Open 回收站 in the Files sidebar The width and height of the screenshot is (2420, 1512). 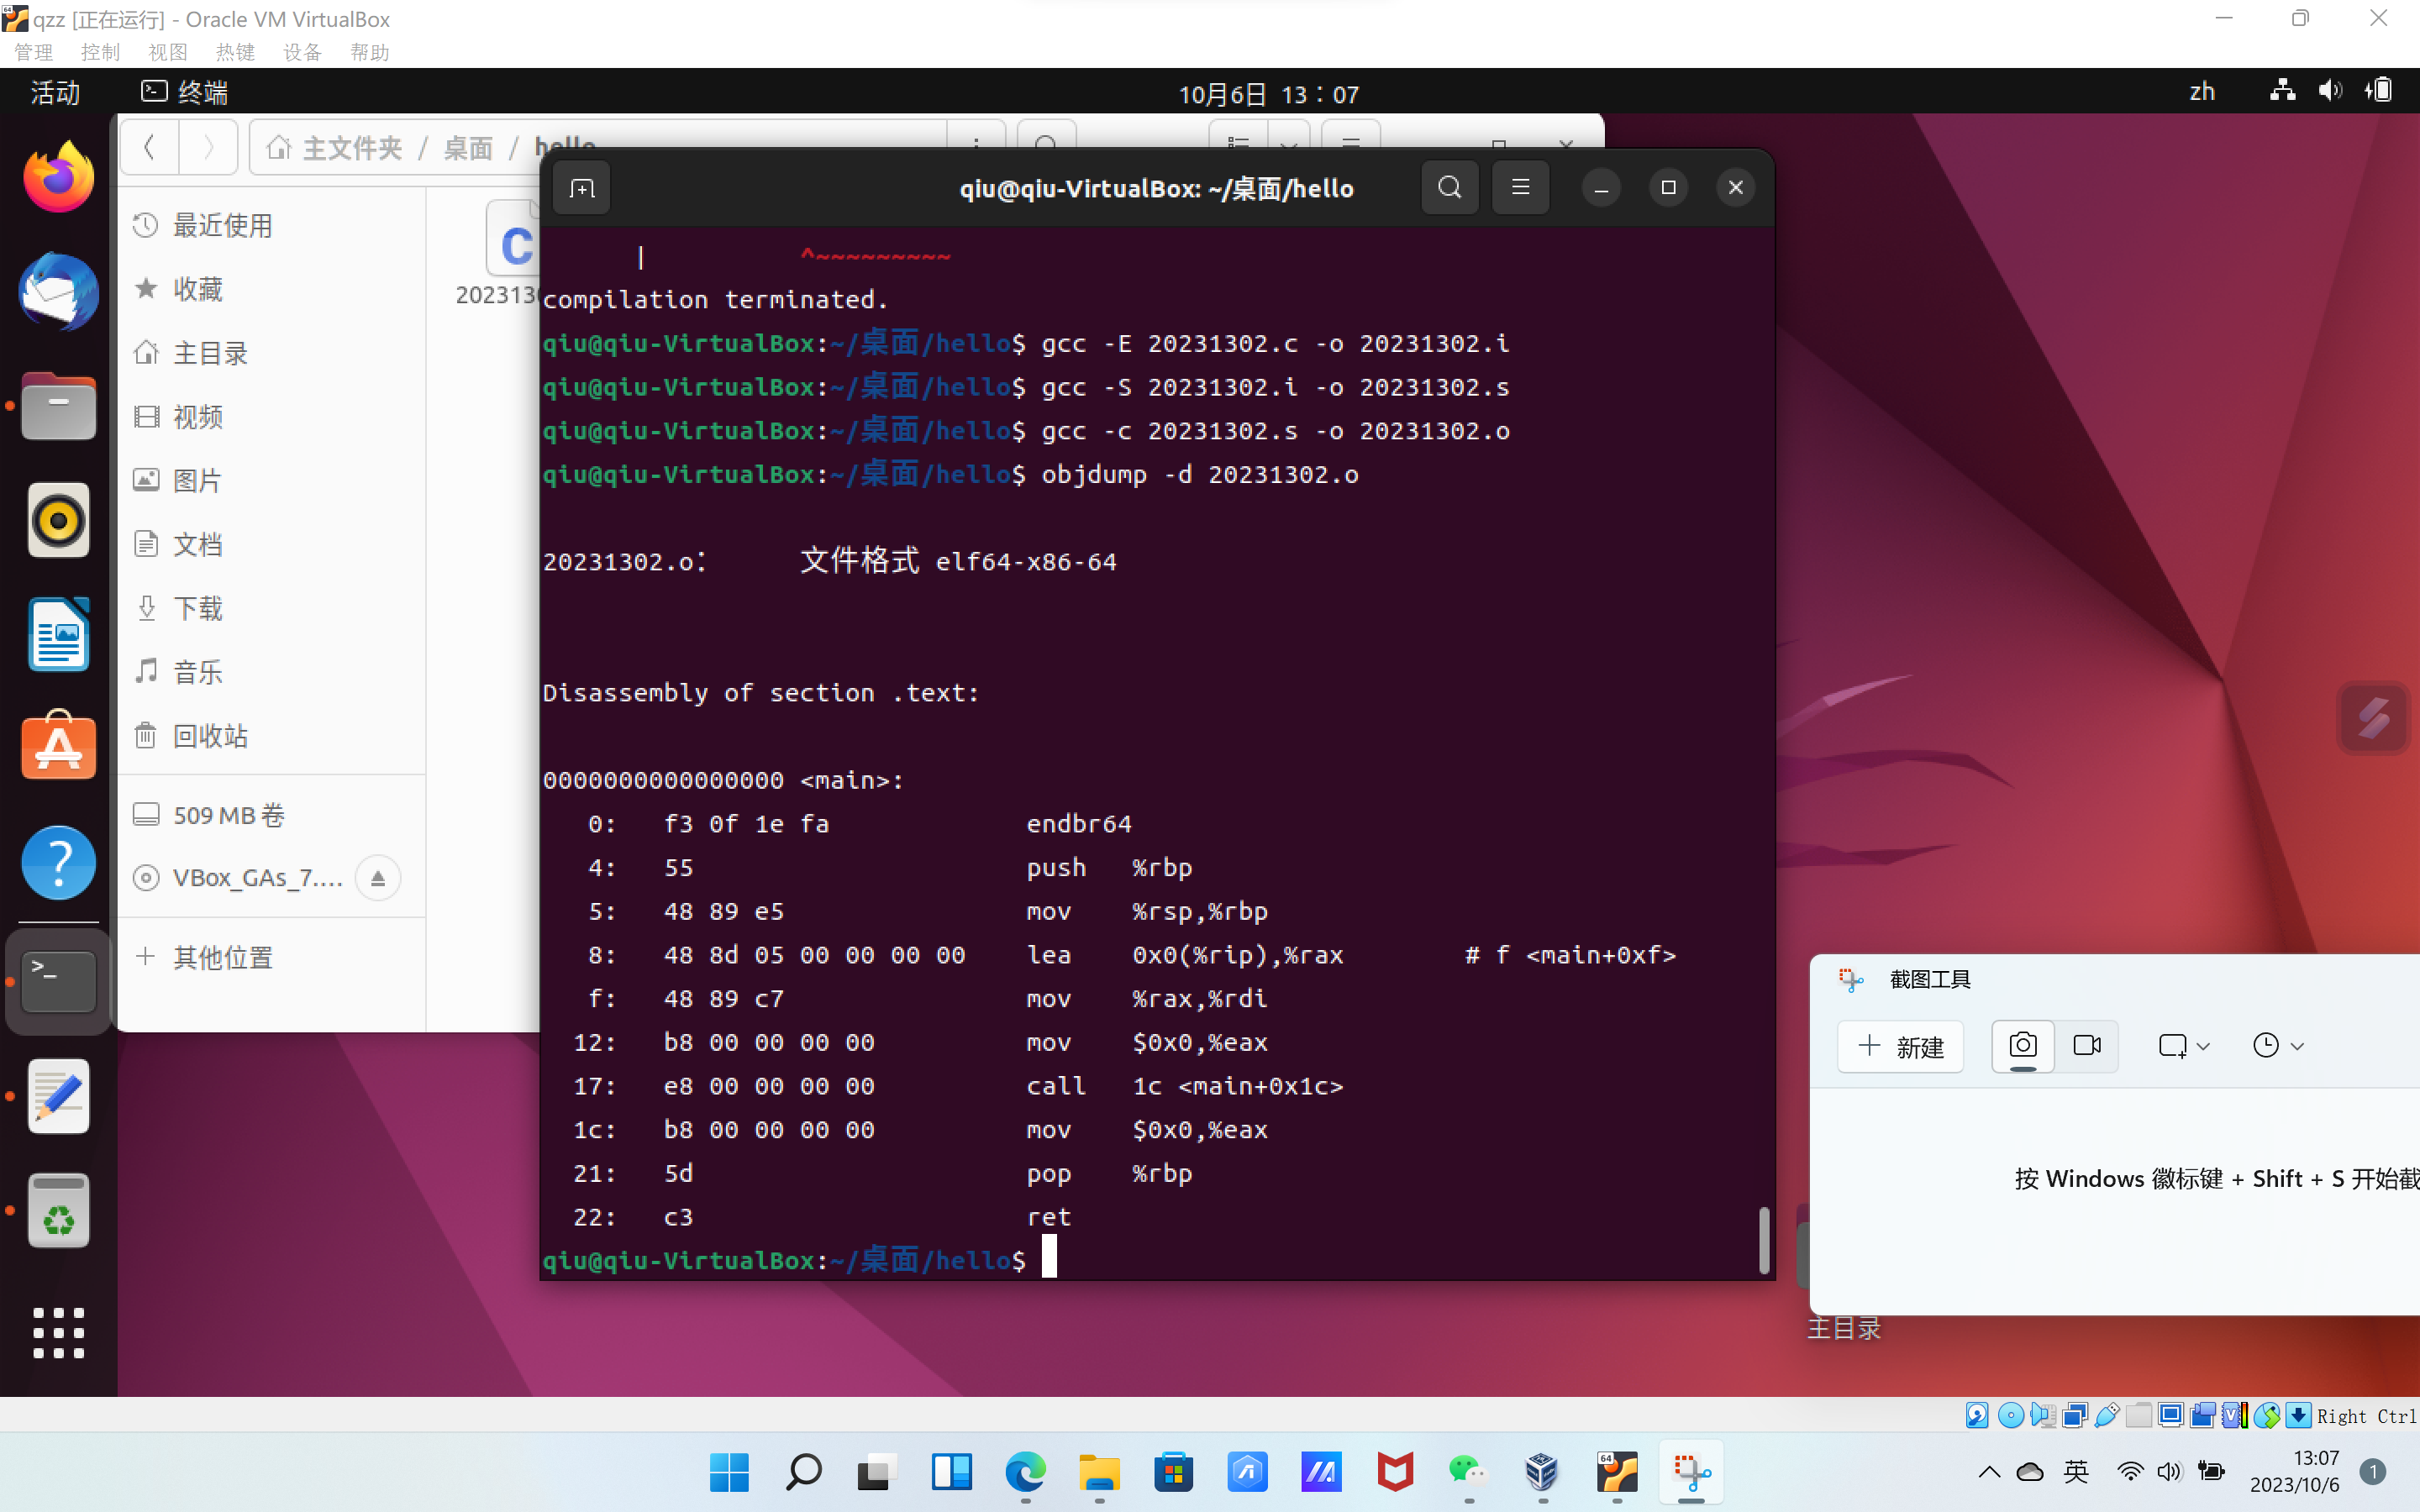coord(272,736)
